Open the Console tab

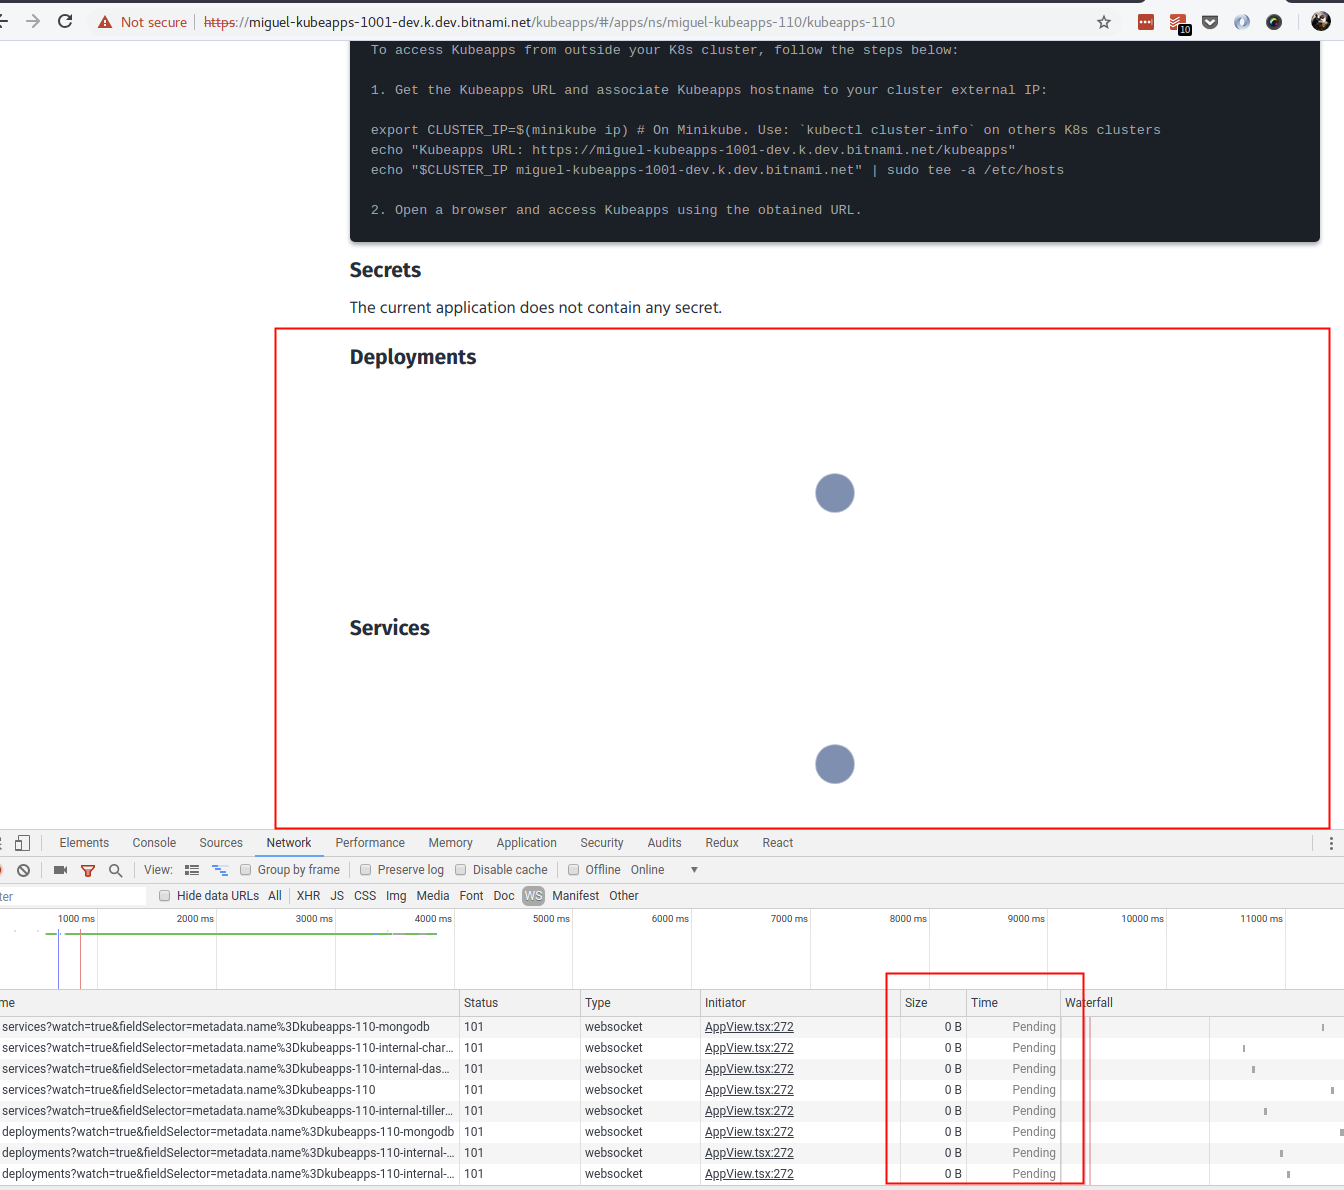click(x=153, y=843)
